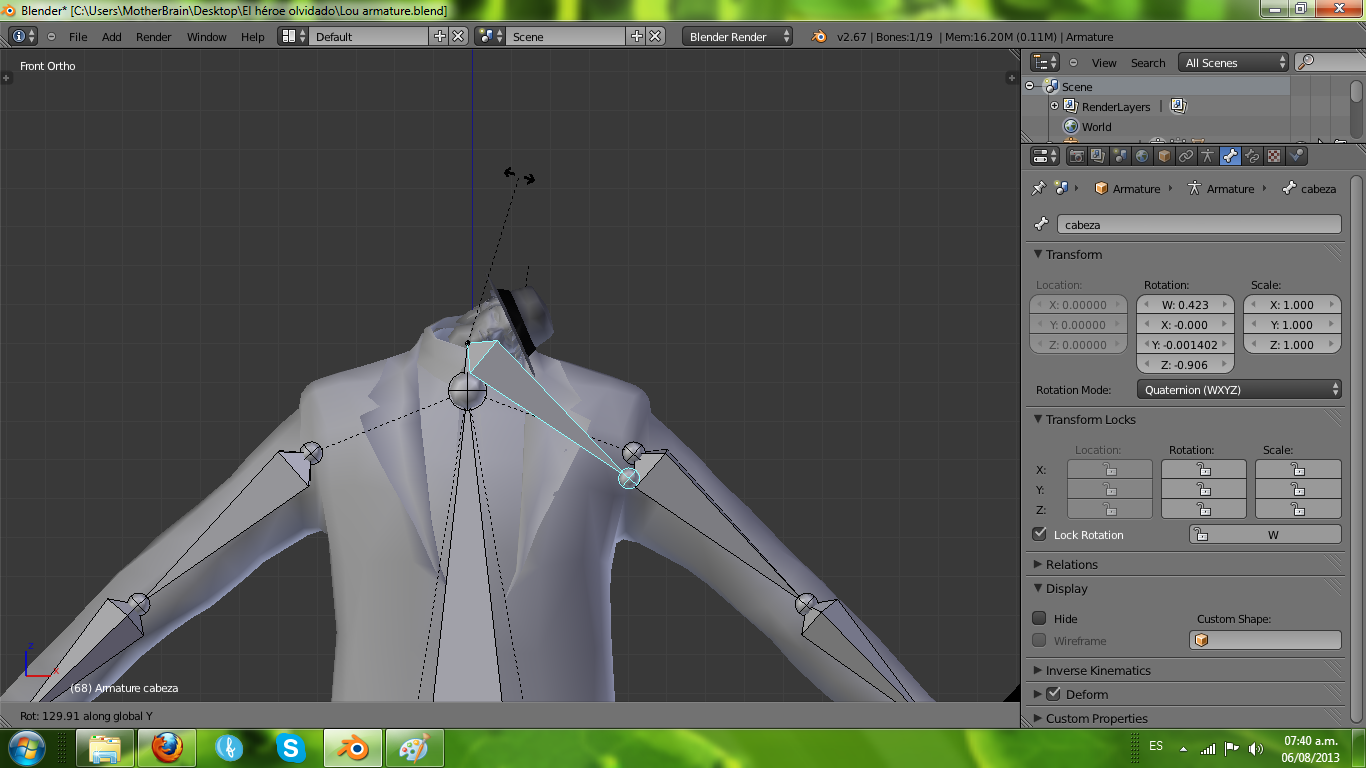
Task: Open the World properties globe tab
Action: (x=1142, y=156)
